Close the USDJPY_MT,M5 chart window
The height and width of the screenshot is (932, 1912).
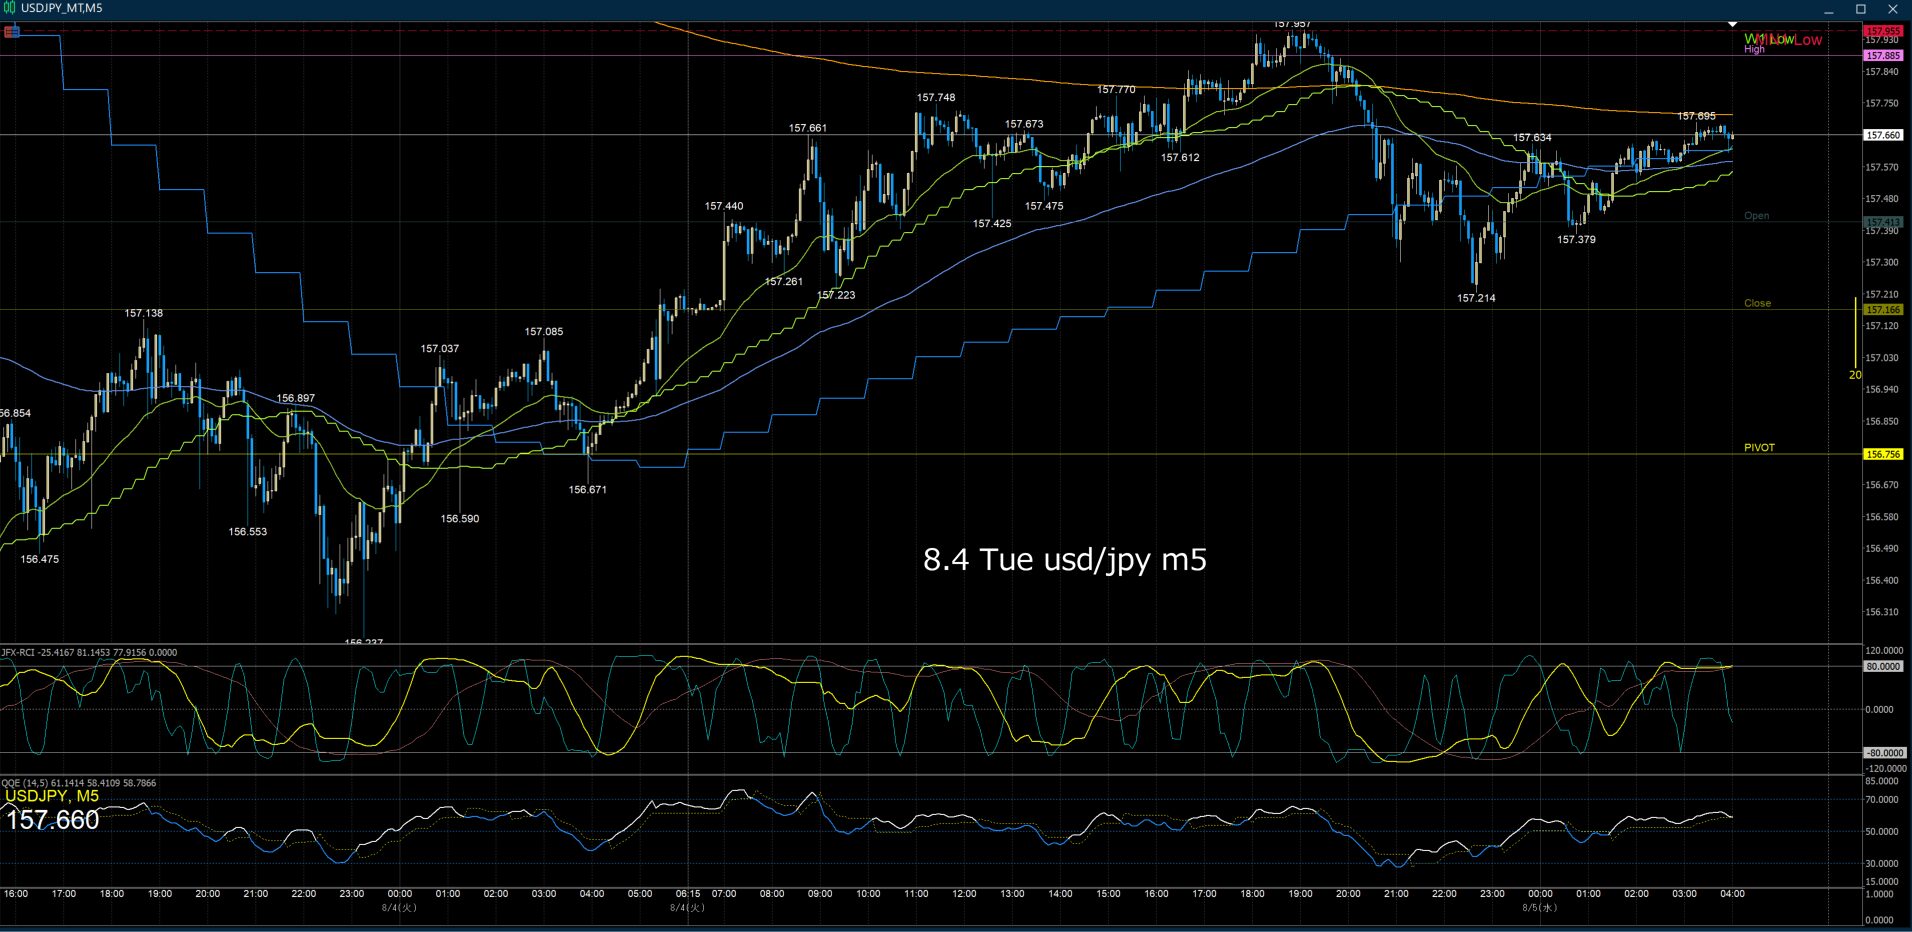coord(1893,9)
